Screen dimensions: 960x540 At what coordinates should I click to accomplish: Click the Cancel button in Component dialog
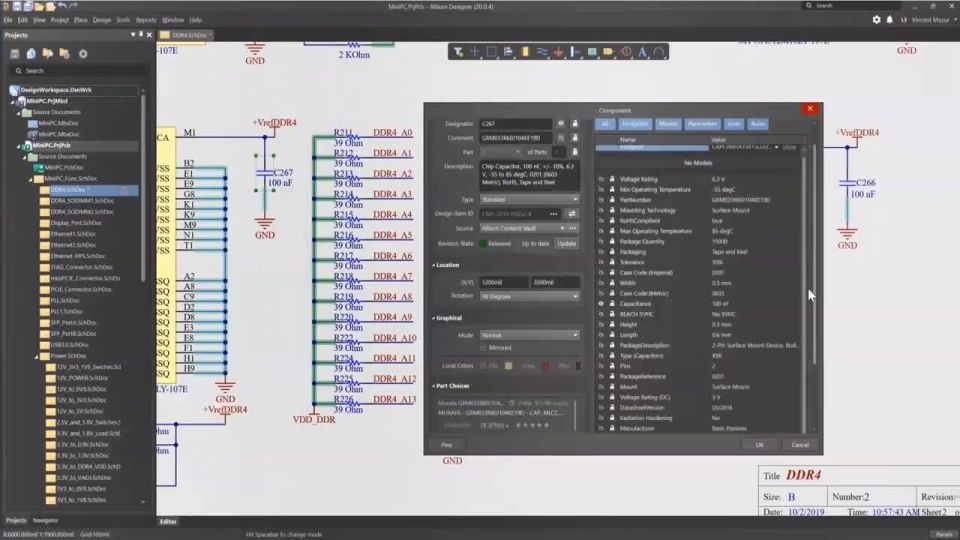pos(800,445)
